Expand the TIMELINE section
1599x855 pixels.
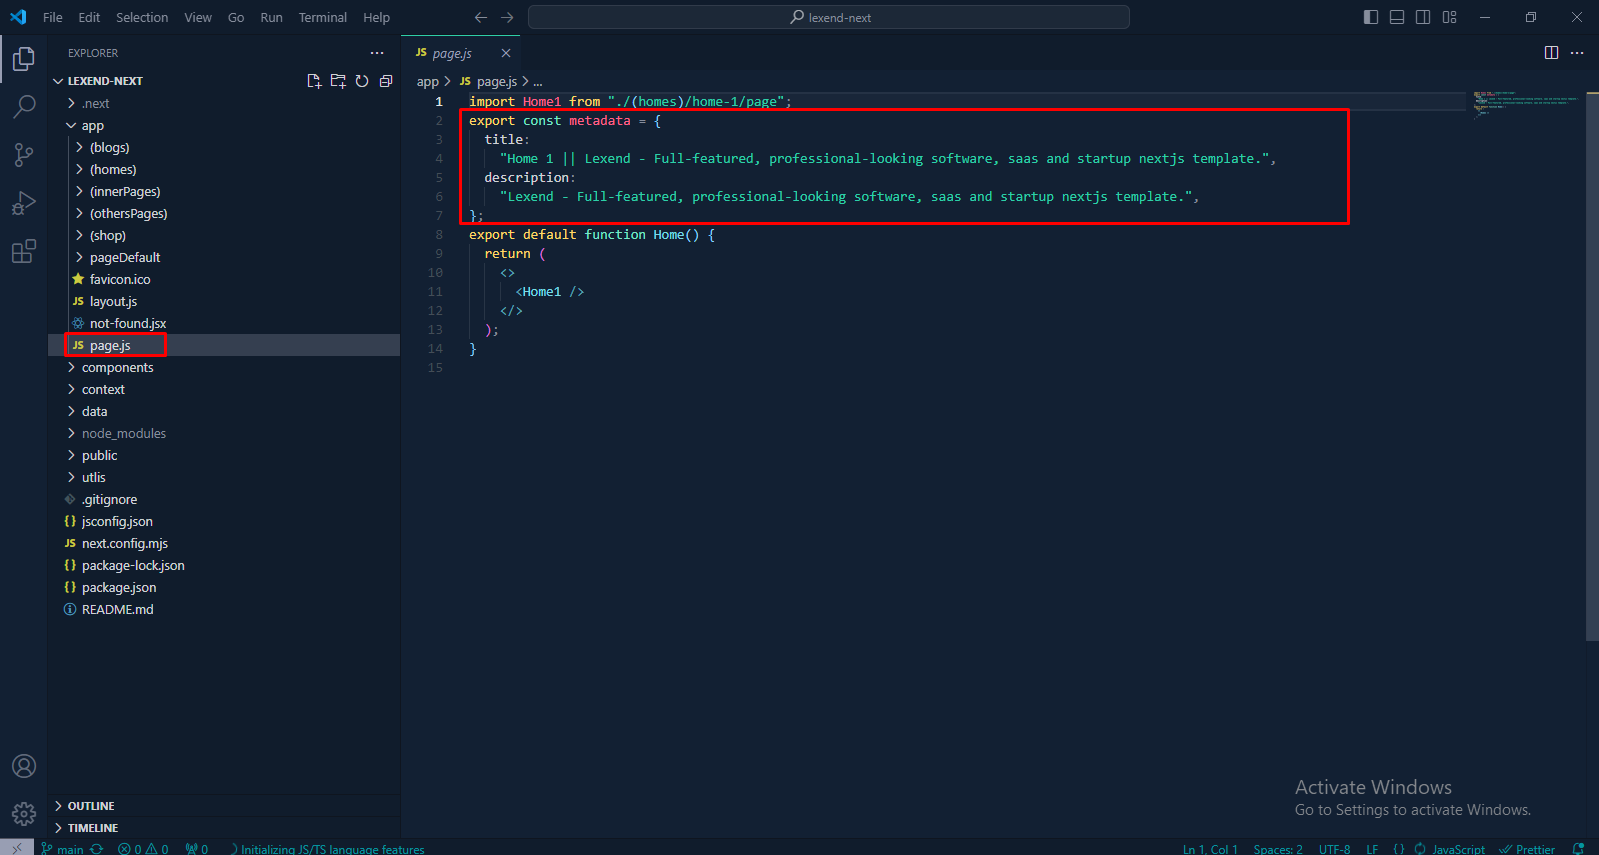click(224, 828)
